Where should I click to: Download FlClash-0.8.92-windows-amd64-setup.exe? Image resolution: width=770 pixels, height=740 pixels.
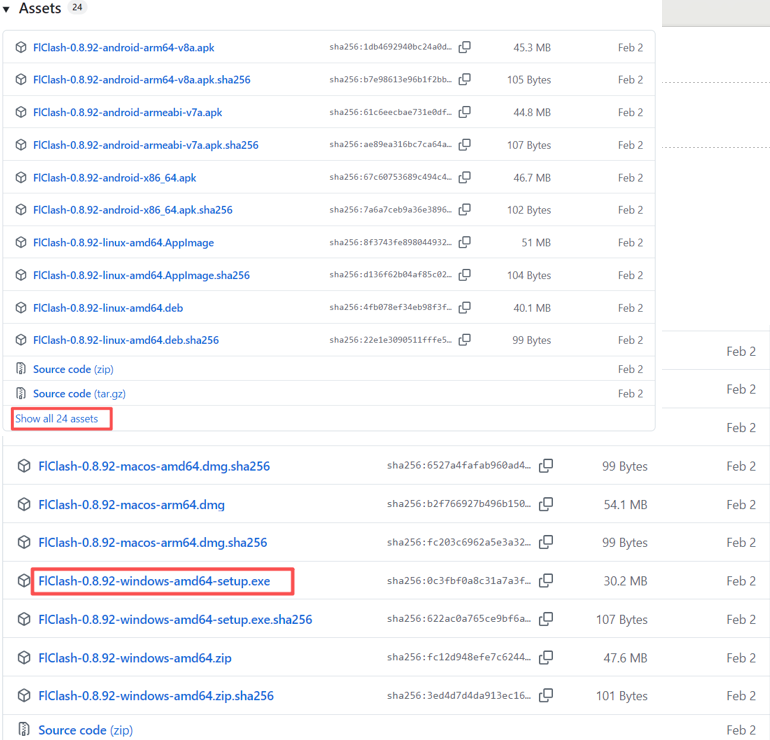coord(154,581)
